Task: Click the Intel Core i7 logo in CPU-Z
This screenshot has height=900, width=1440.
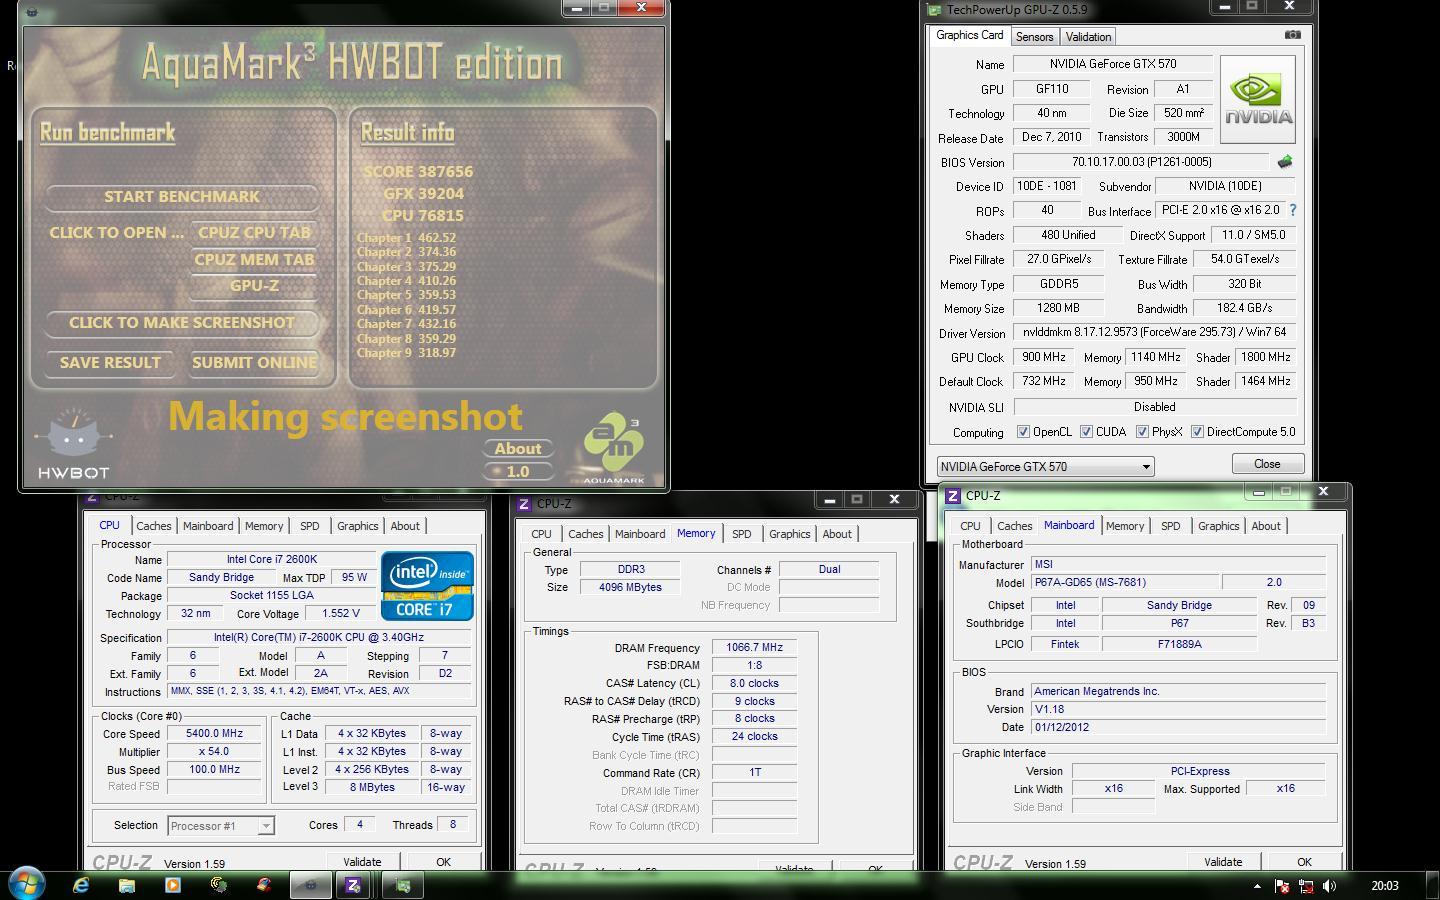Action: [x=427, y=585]
